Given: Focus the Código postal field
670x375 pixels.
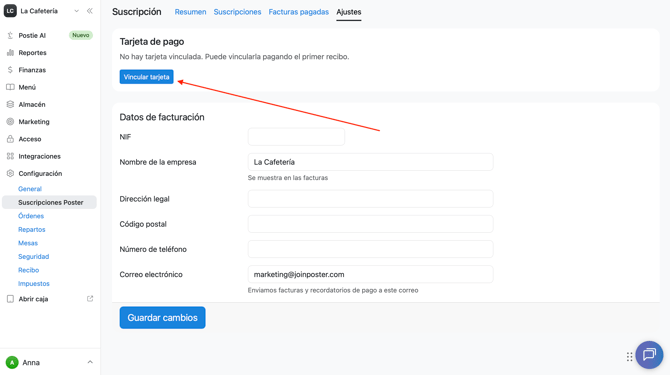Looking at the screenshot, I should pyautogui.click(x=370, y=224).
